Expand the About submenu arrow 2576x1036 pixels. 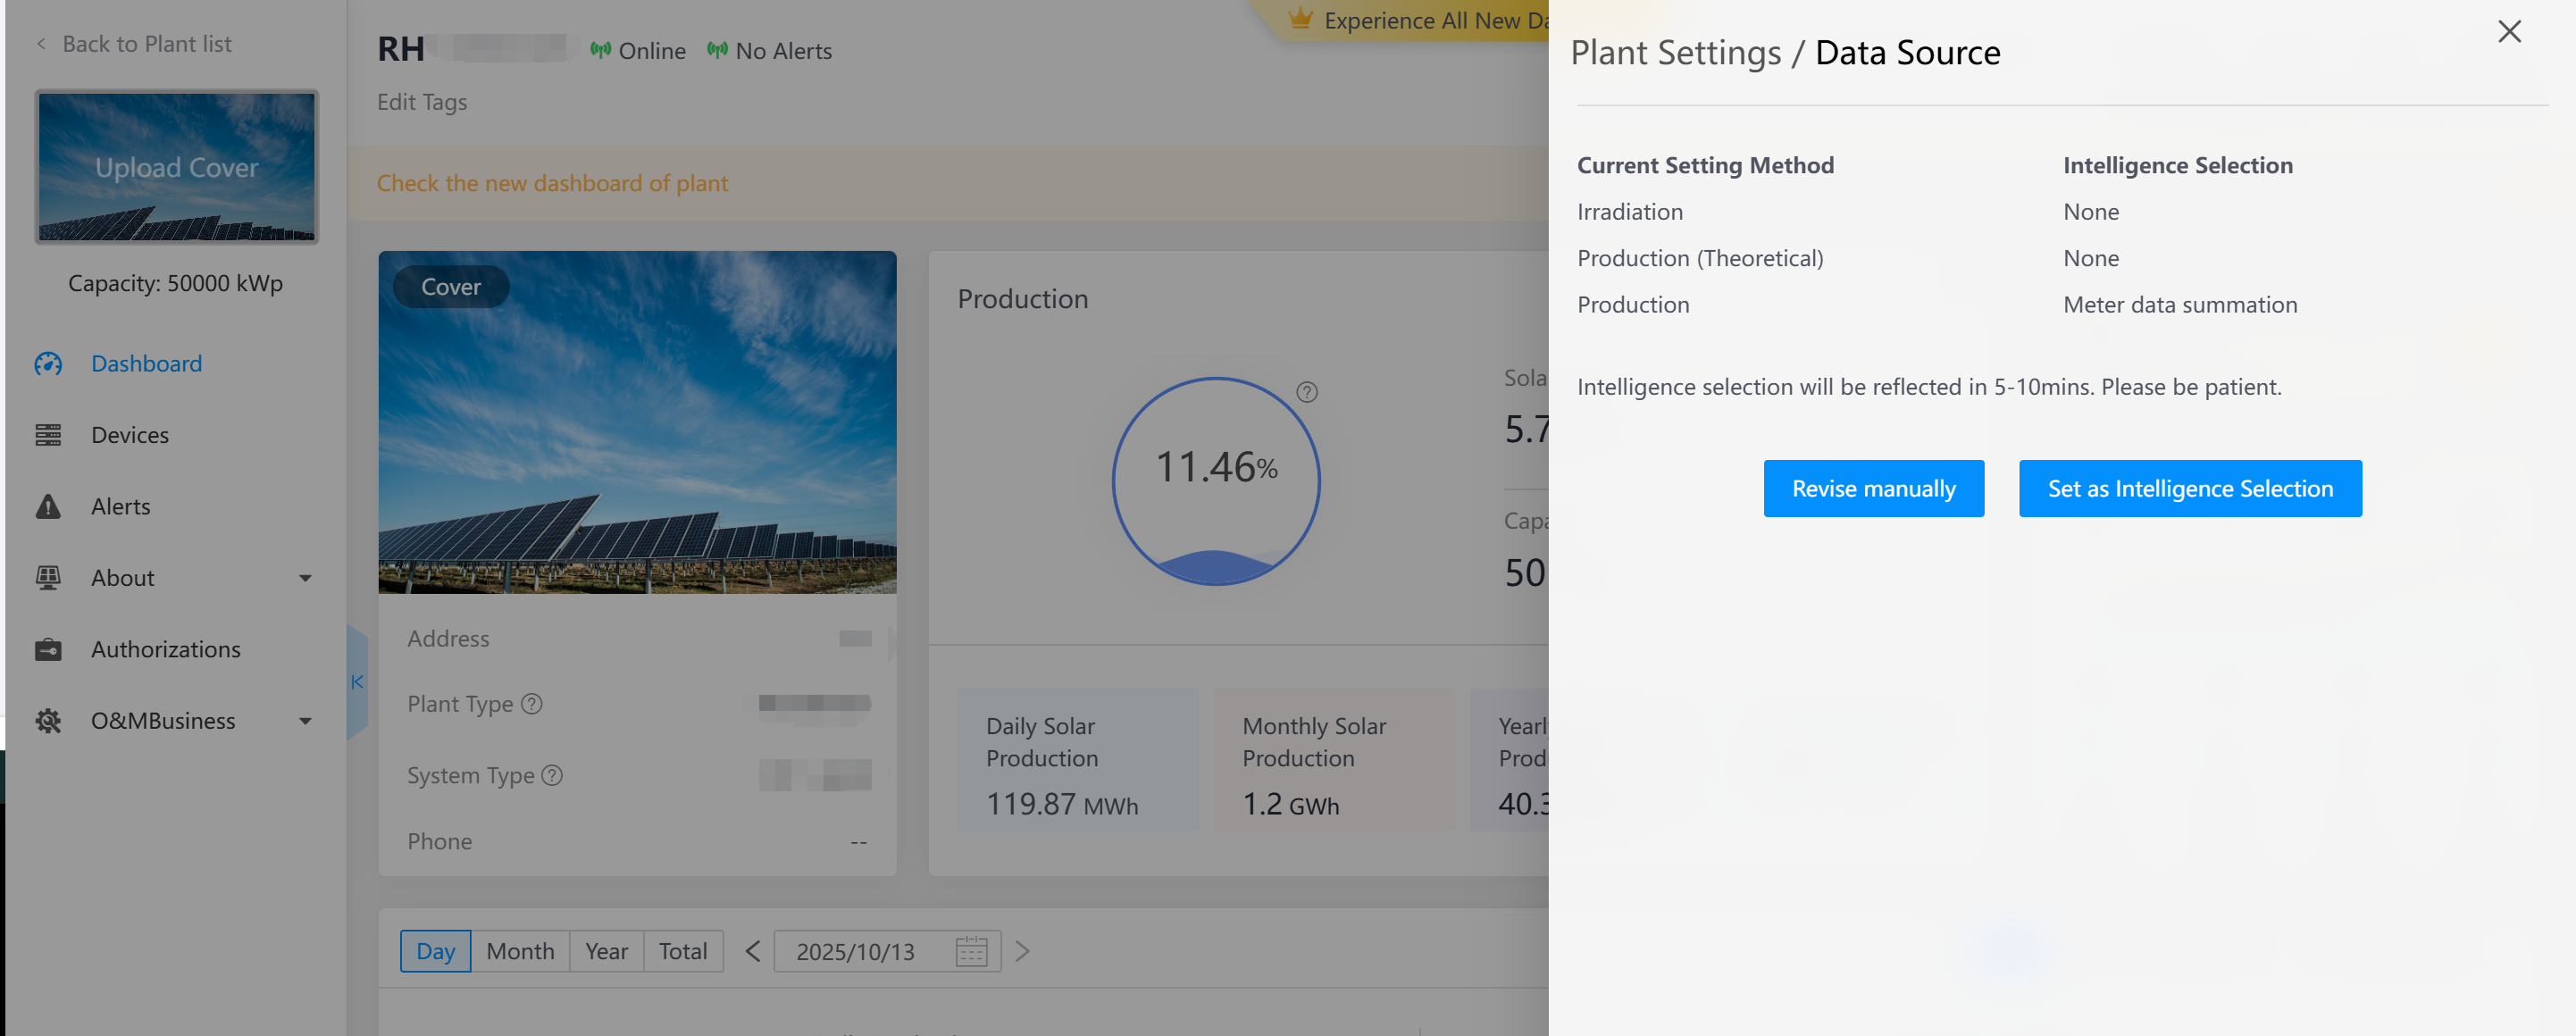tap(305, 578)
